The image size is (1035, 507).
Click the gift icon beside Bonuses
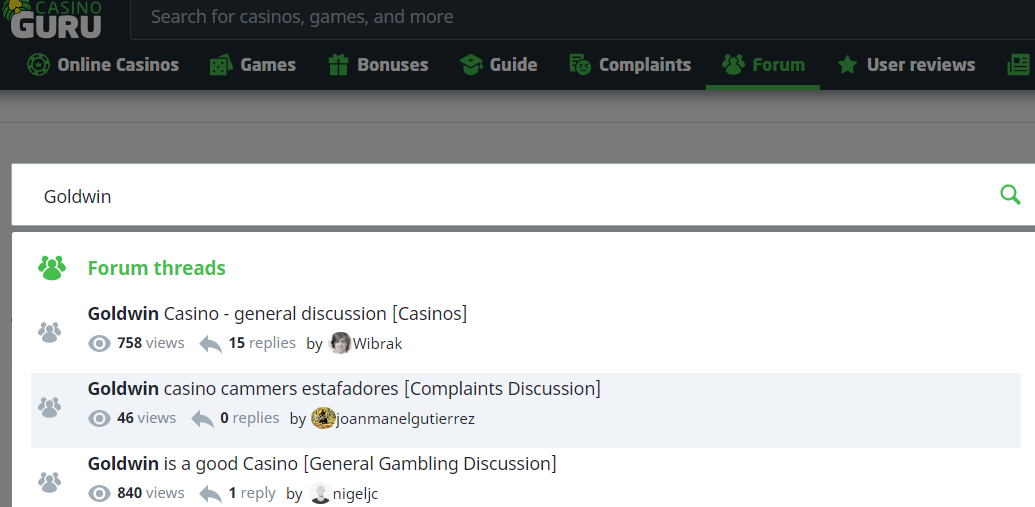click(340, 65)
